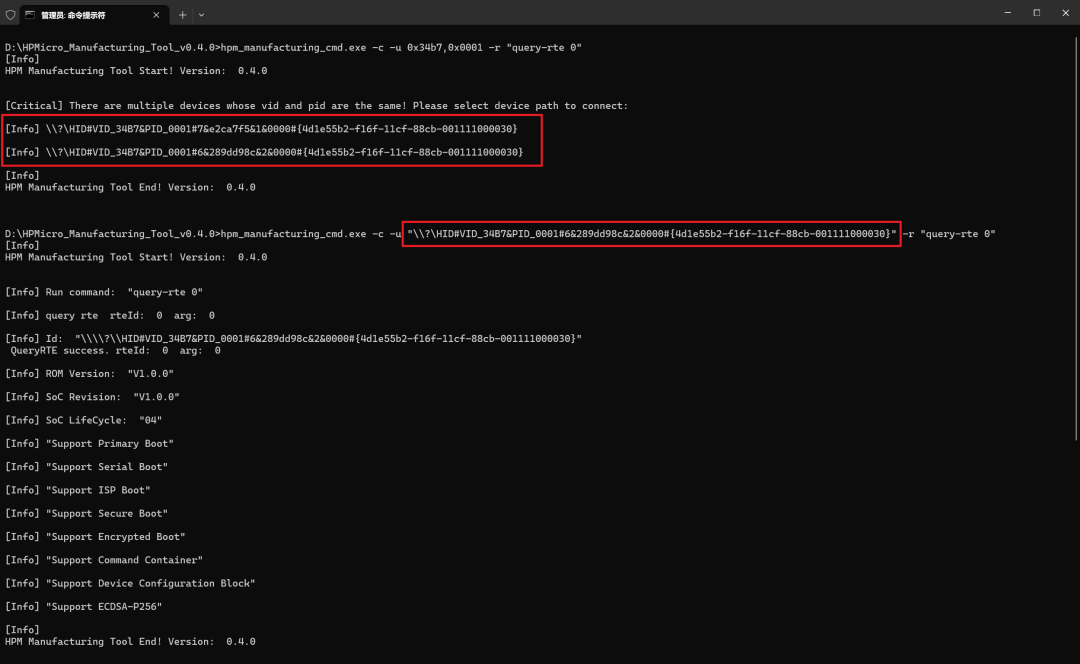Click the "Support Device Configuration Block" line

tap(130, 583)
